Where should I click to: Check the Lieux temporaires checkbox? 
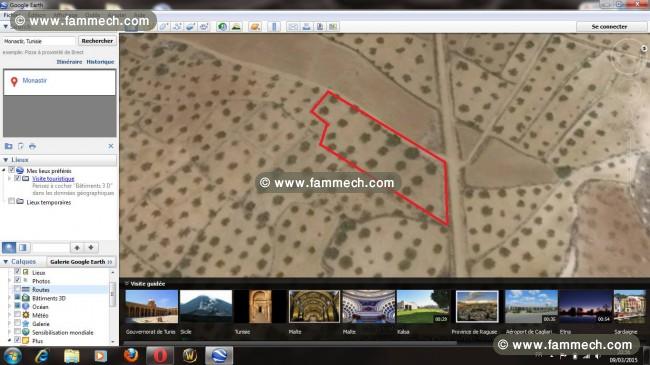(x=11, y=202)
